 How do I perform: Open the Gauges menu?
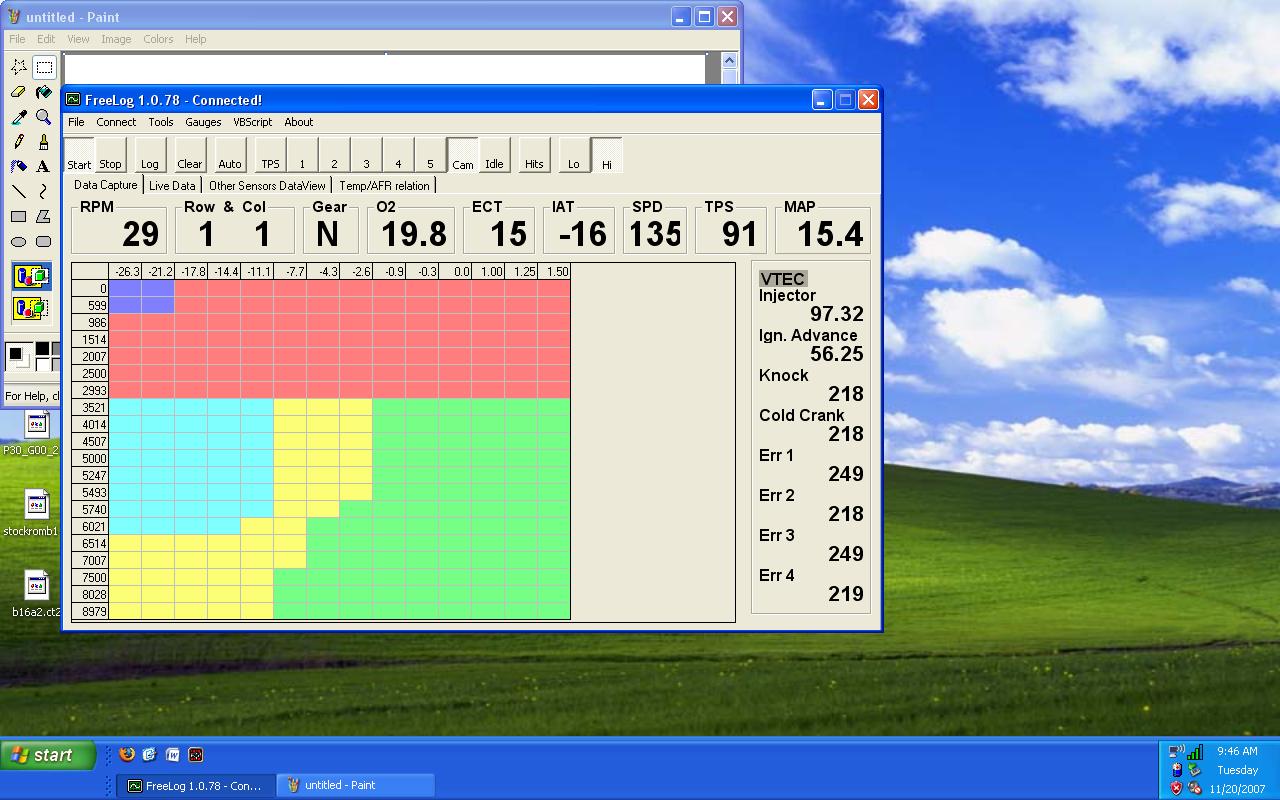pyautogui.click(x=203, y=122)
